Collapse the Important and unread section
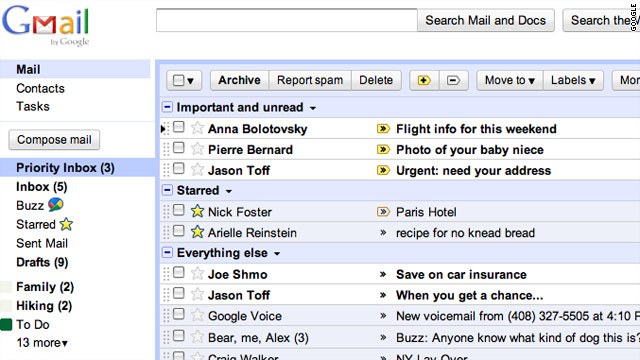 click(x=167, y=107)
